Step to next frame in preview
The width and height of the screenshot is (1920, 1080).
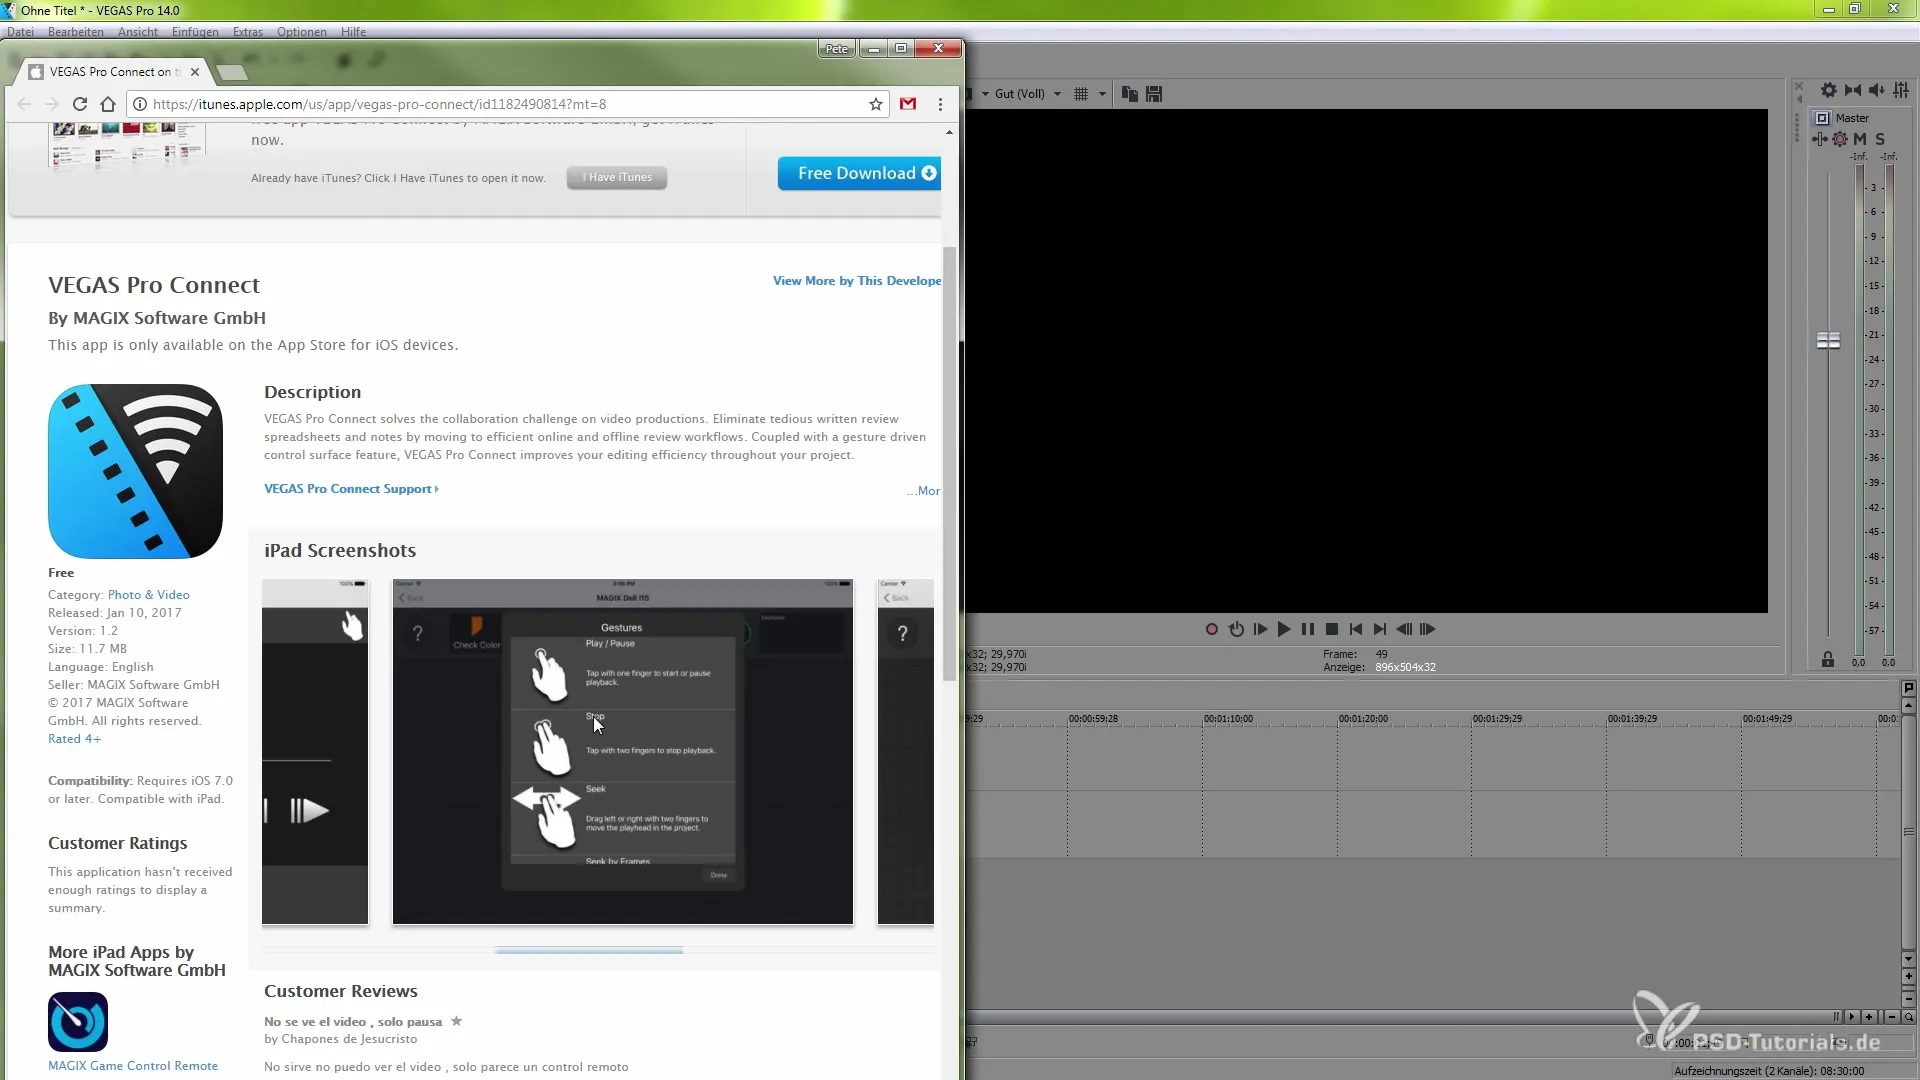[x=1428, y=629]
